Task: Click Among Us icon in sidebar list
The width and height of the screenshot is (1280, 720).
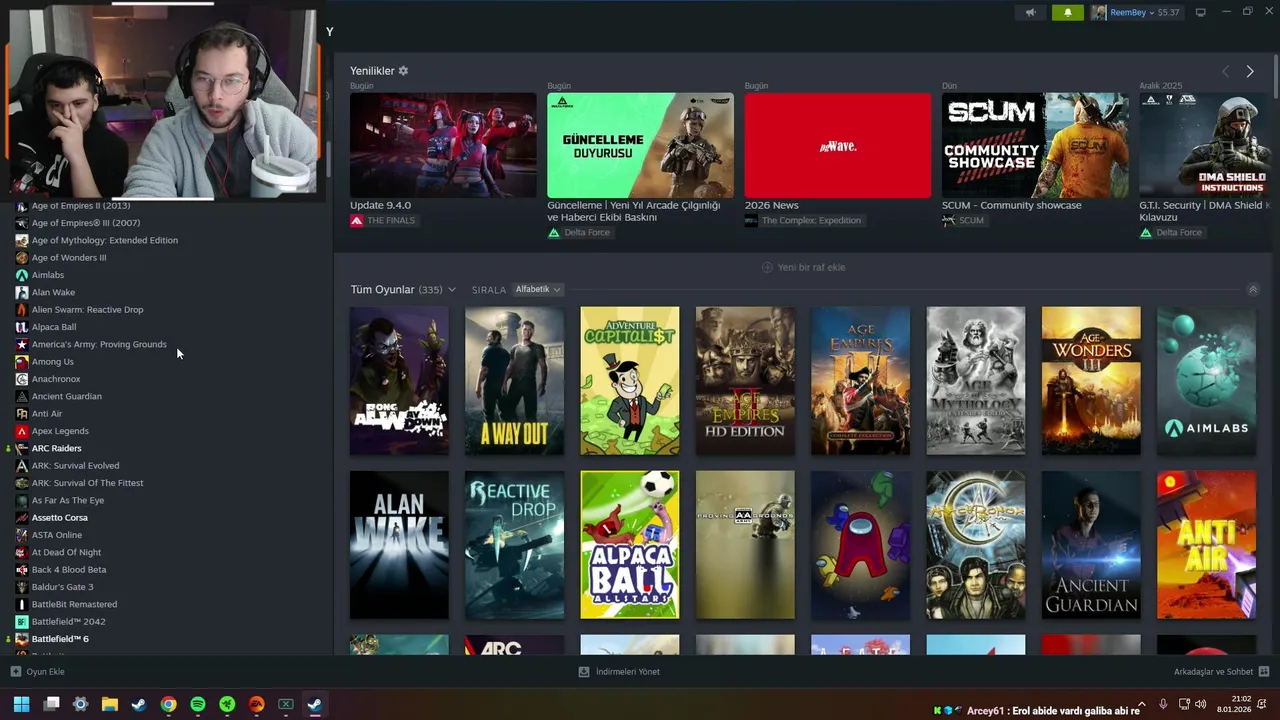Action: click(x=22, y=362)
